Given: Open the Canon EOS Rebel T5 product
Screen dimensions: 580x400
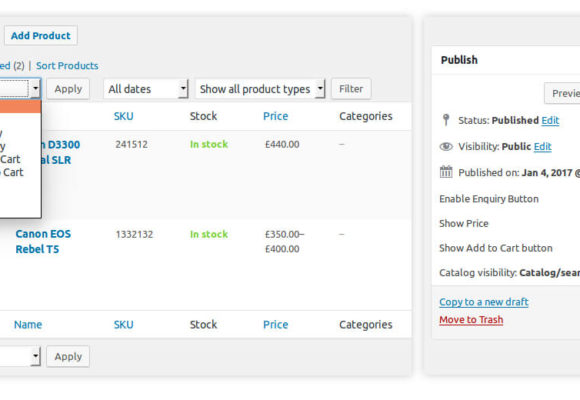Looking at the screenshot, I should pos(43,241).
